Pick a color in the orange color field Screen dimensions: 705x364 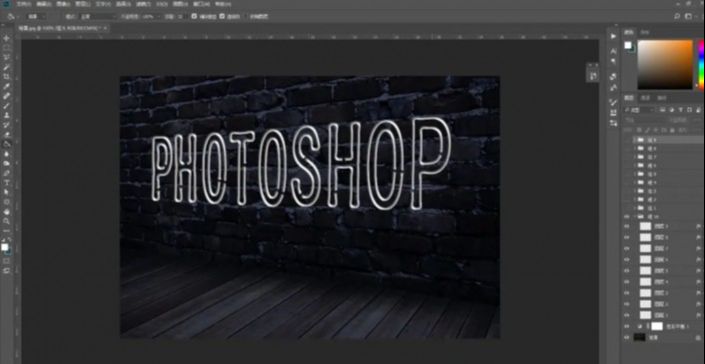point(665,65)
